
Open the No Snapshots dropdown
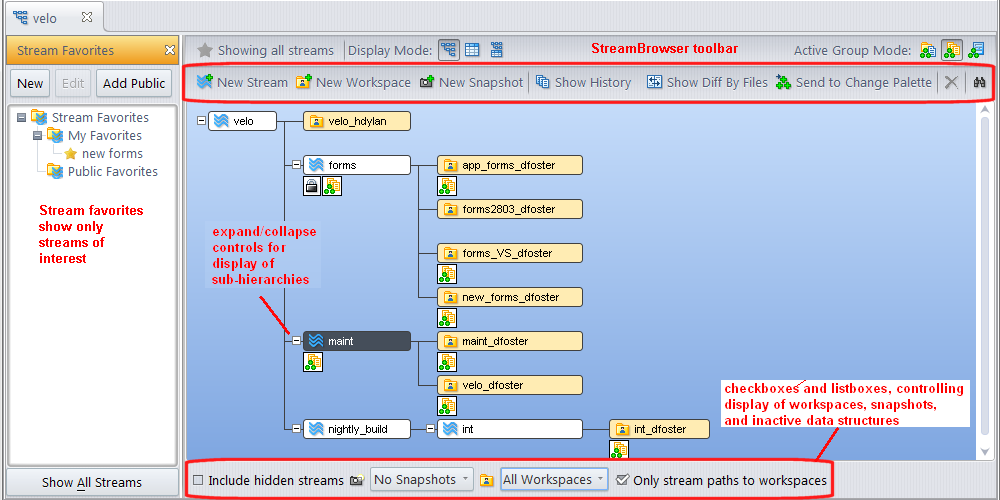point(422,480)
